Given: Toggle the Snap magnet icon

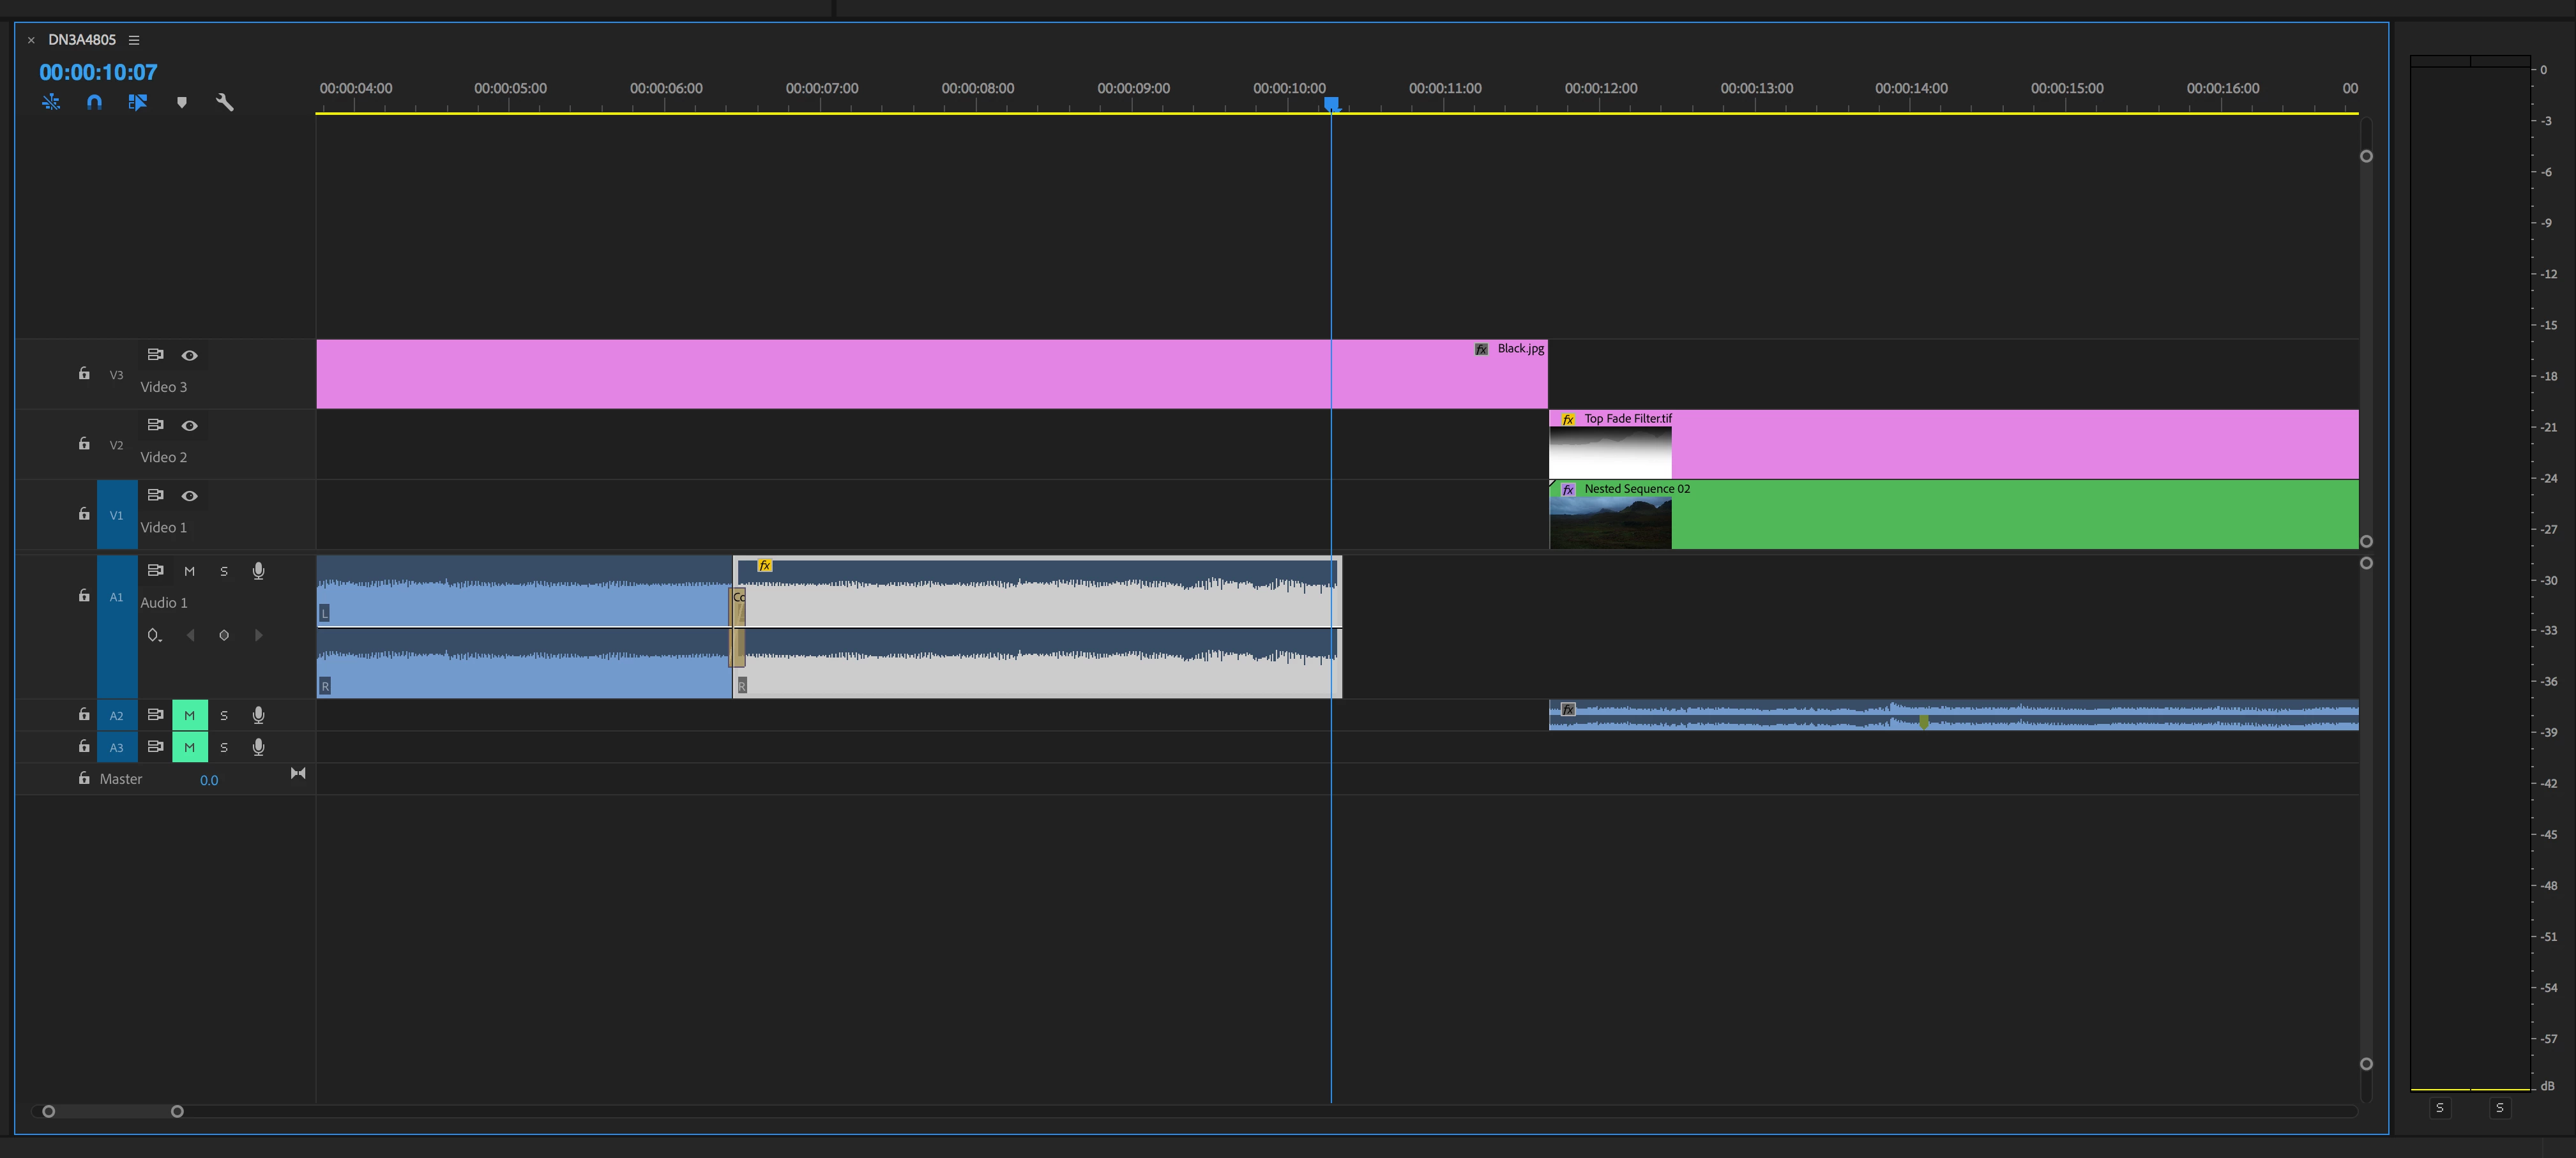Looking at the screenshot, I should tap(94, 102).
